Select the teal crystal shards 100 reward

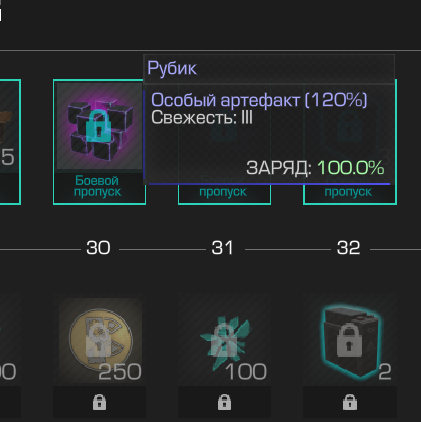coord(224,340)
